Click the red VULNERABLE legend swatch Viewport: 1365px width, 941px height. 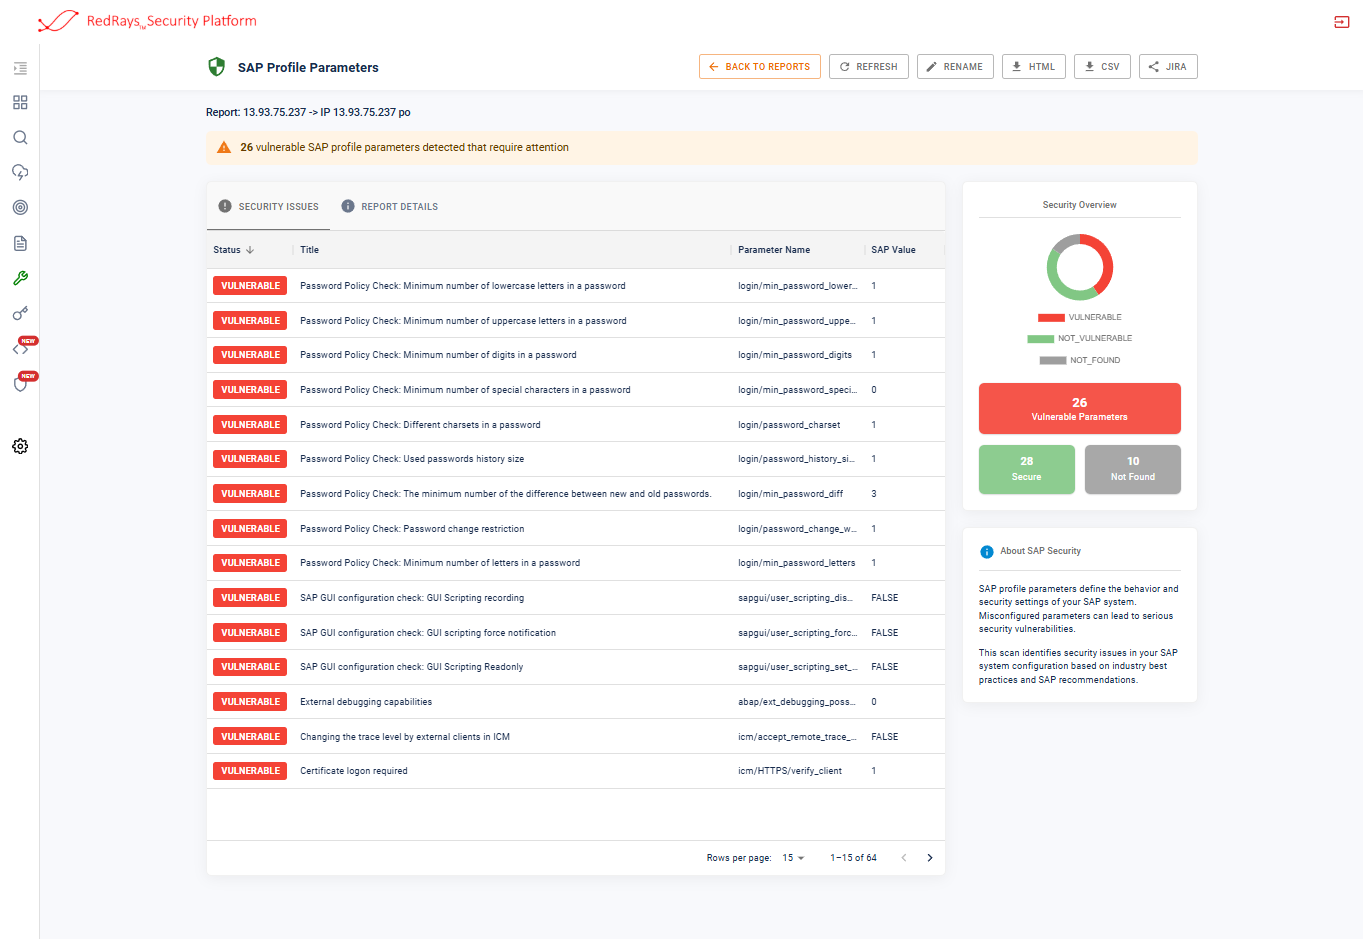coord(1051,318)
